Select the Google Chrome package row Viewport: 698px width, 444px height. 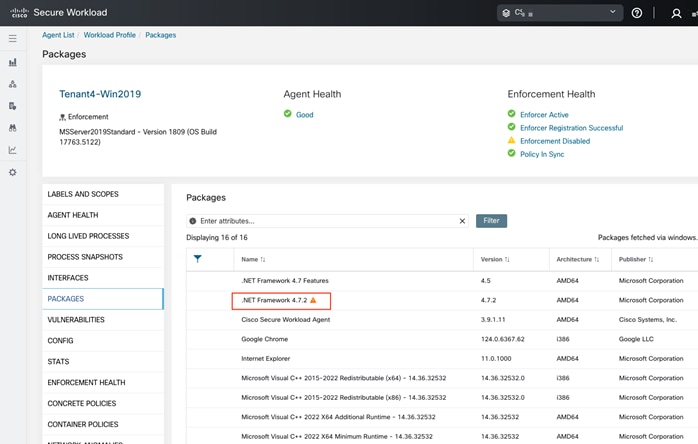pos(442,339)
